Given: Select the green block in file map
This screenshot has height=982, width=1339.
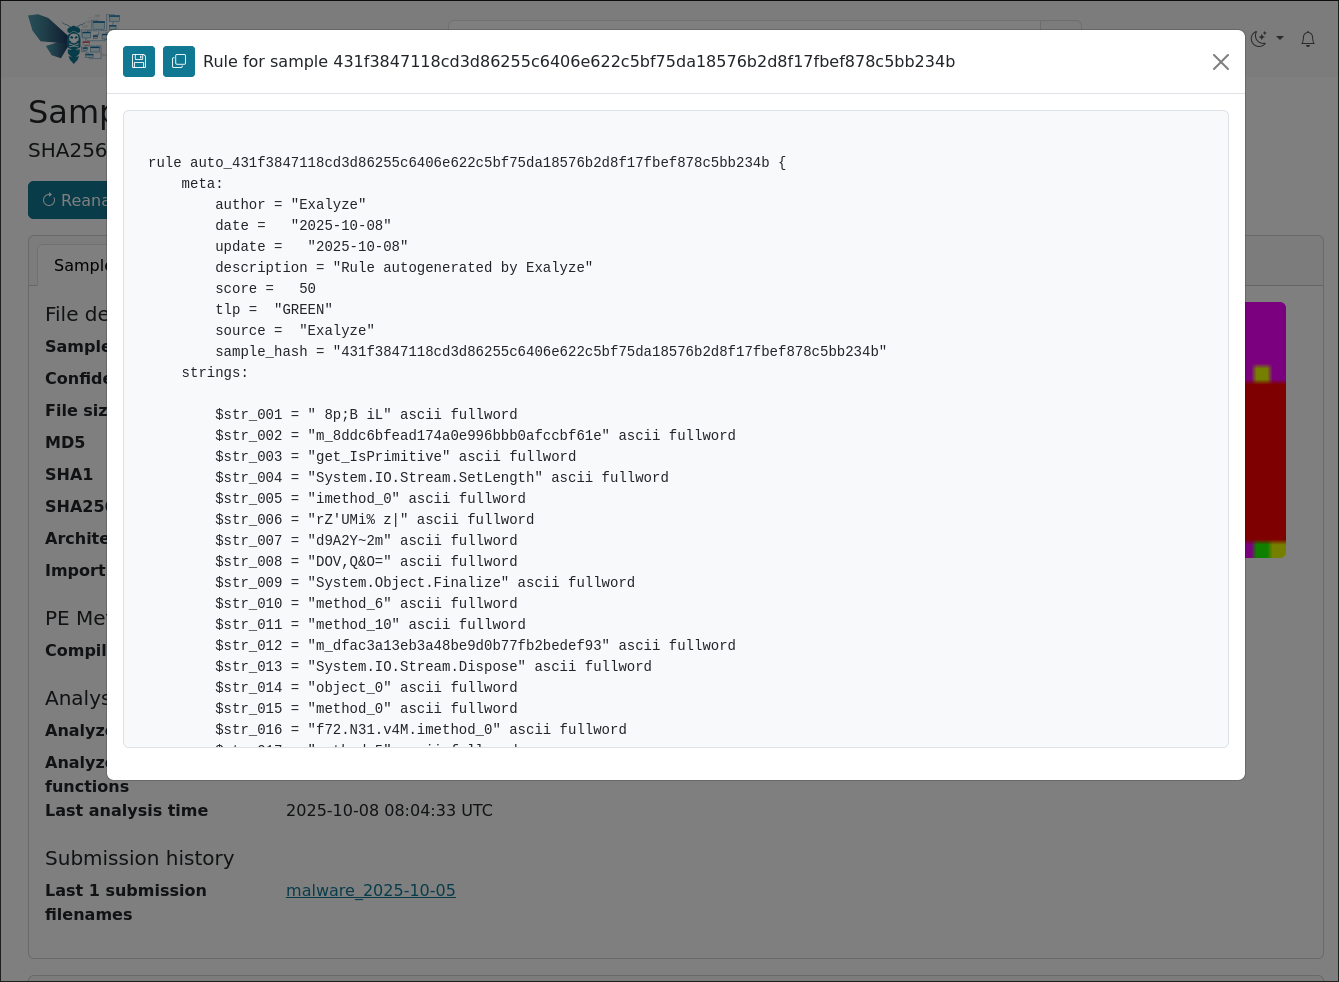Looking at the screenshot, I should click(x=1261, y=550).
